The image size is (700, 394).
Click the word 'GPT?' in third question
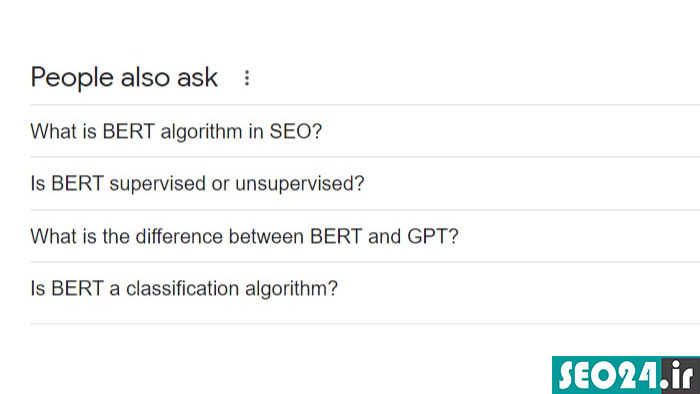tap(433, 236)
